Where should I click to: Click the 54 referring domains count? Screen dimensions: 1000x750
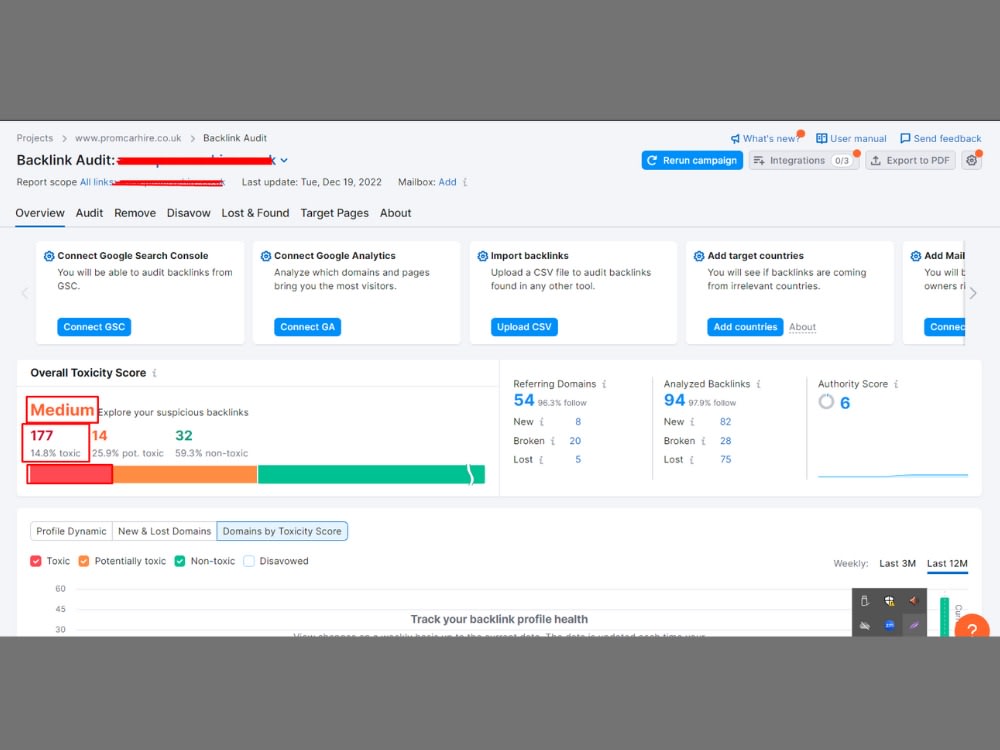click(x=524, y=400)
